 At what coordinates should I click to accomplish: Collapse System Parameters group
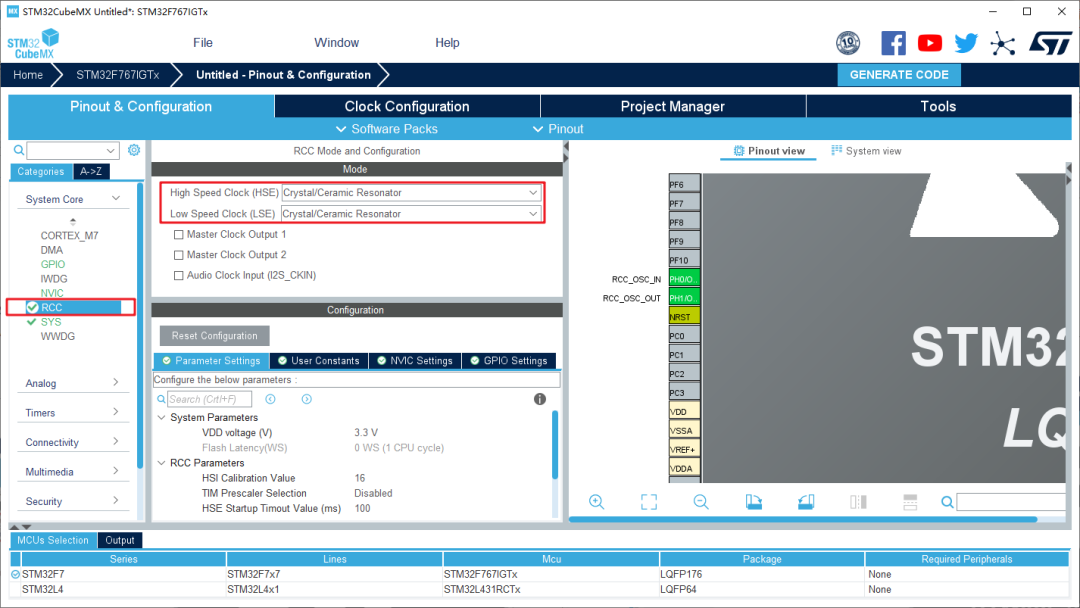tap(162, 417)
